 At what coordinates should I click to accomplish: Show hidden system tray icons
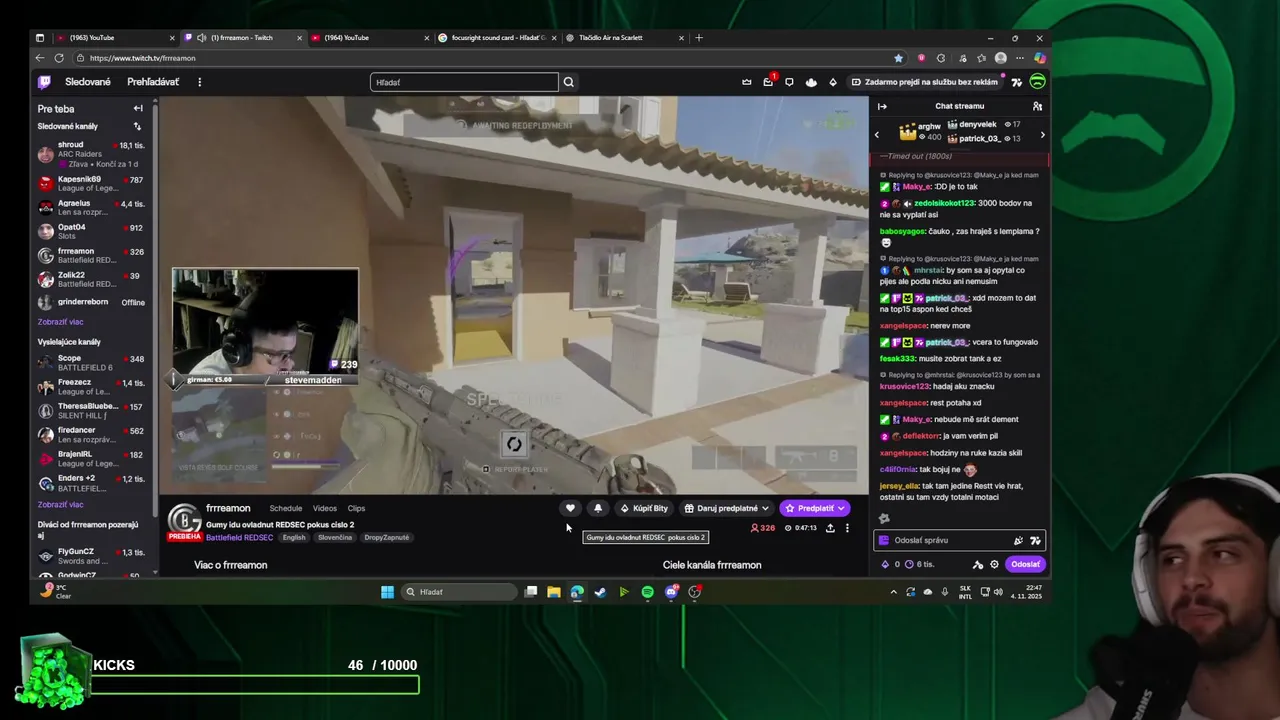point(893,592)
